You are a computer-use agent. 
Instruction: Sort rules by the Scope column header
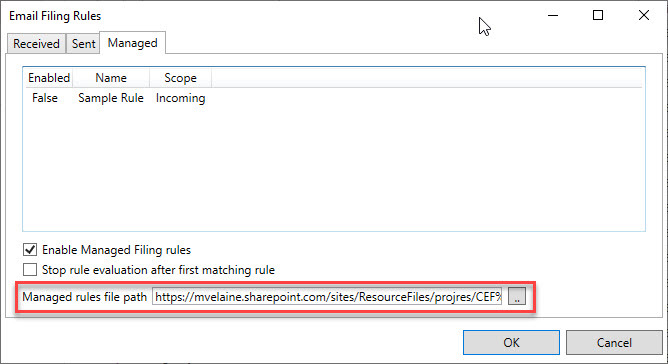pos(180,78)
